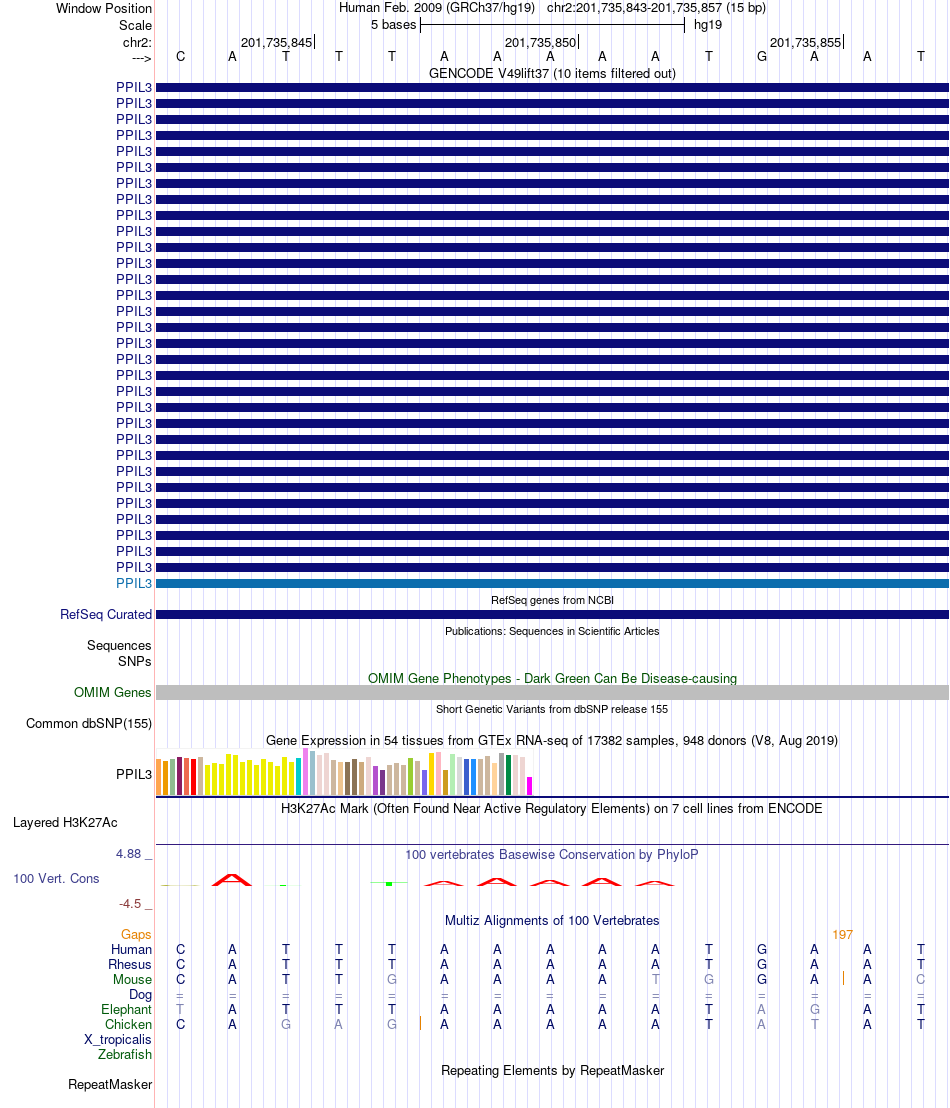Click the gray OMIM Genes bar

[552, 692]
